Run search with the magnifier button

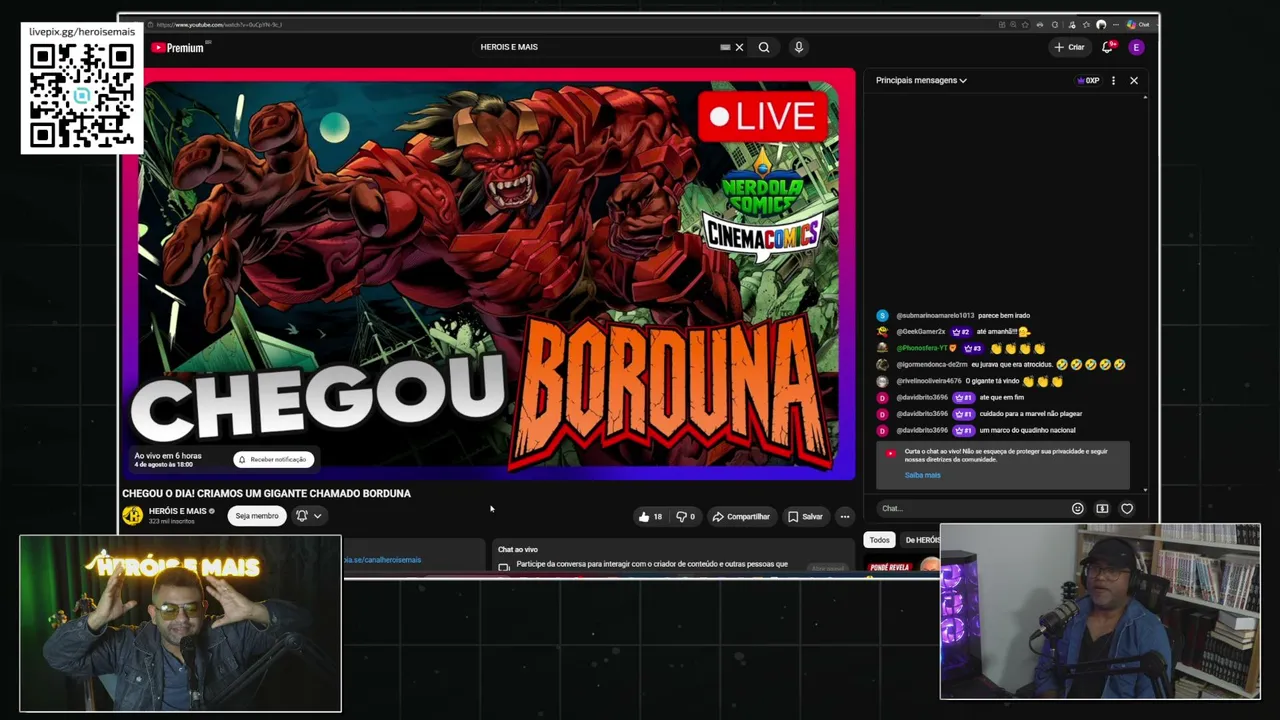click(764, 47)
